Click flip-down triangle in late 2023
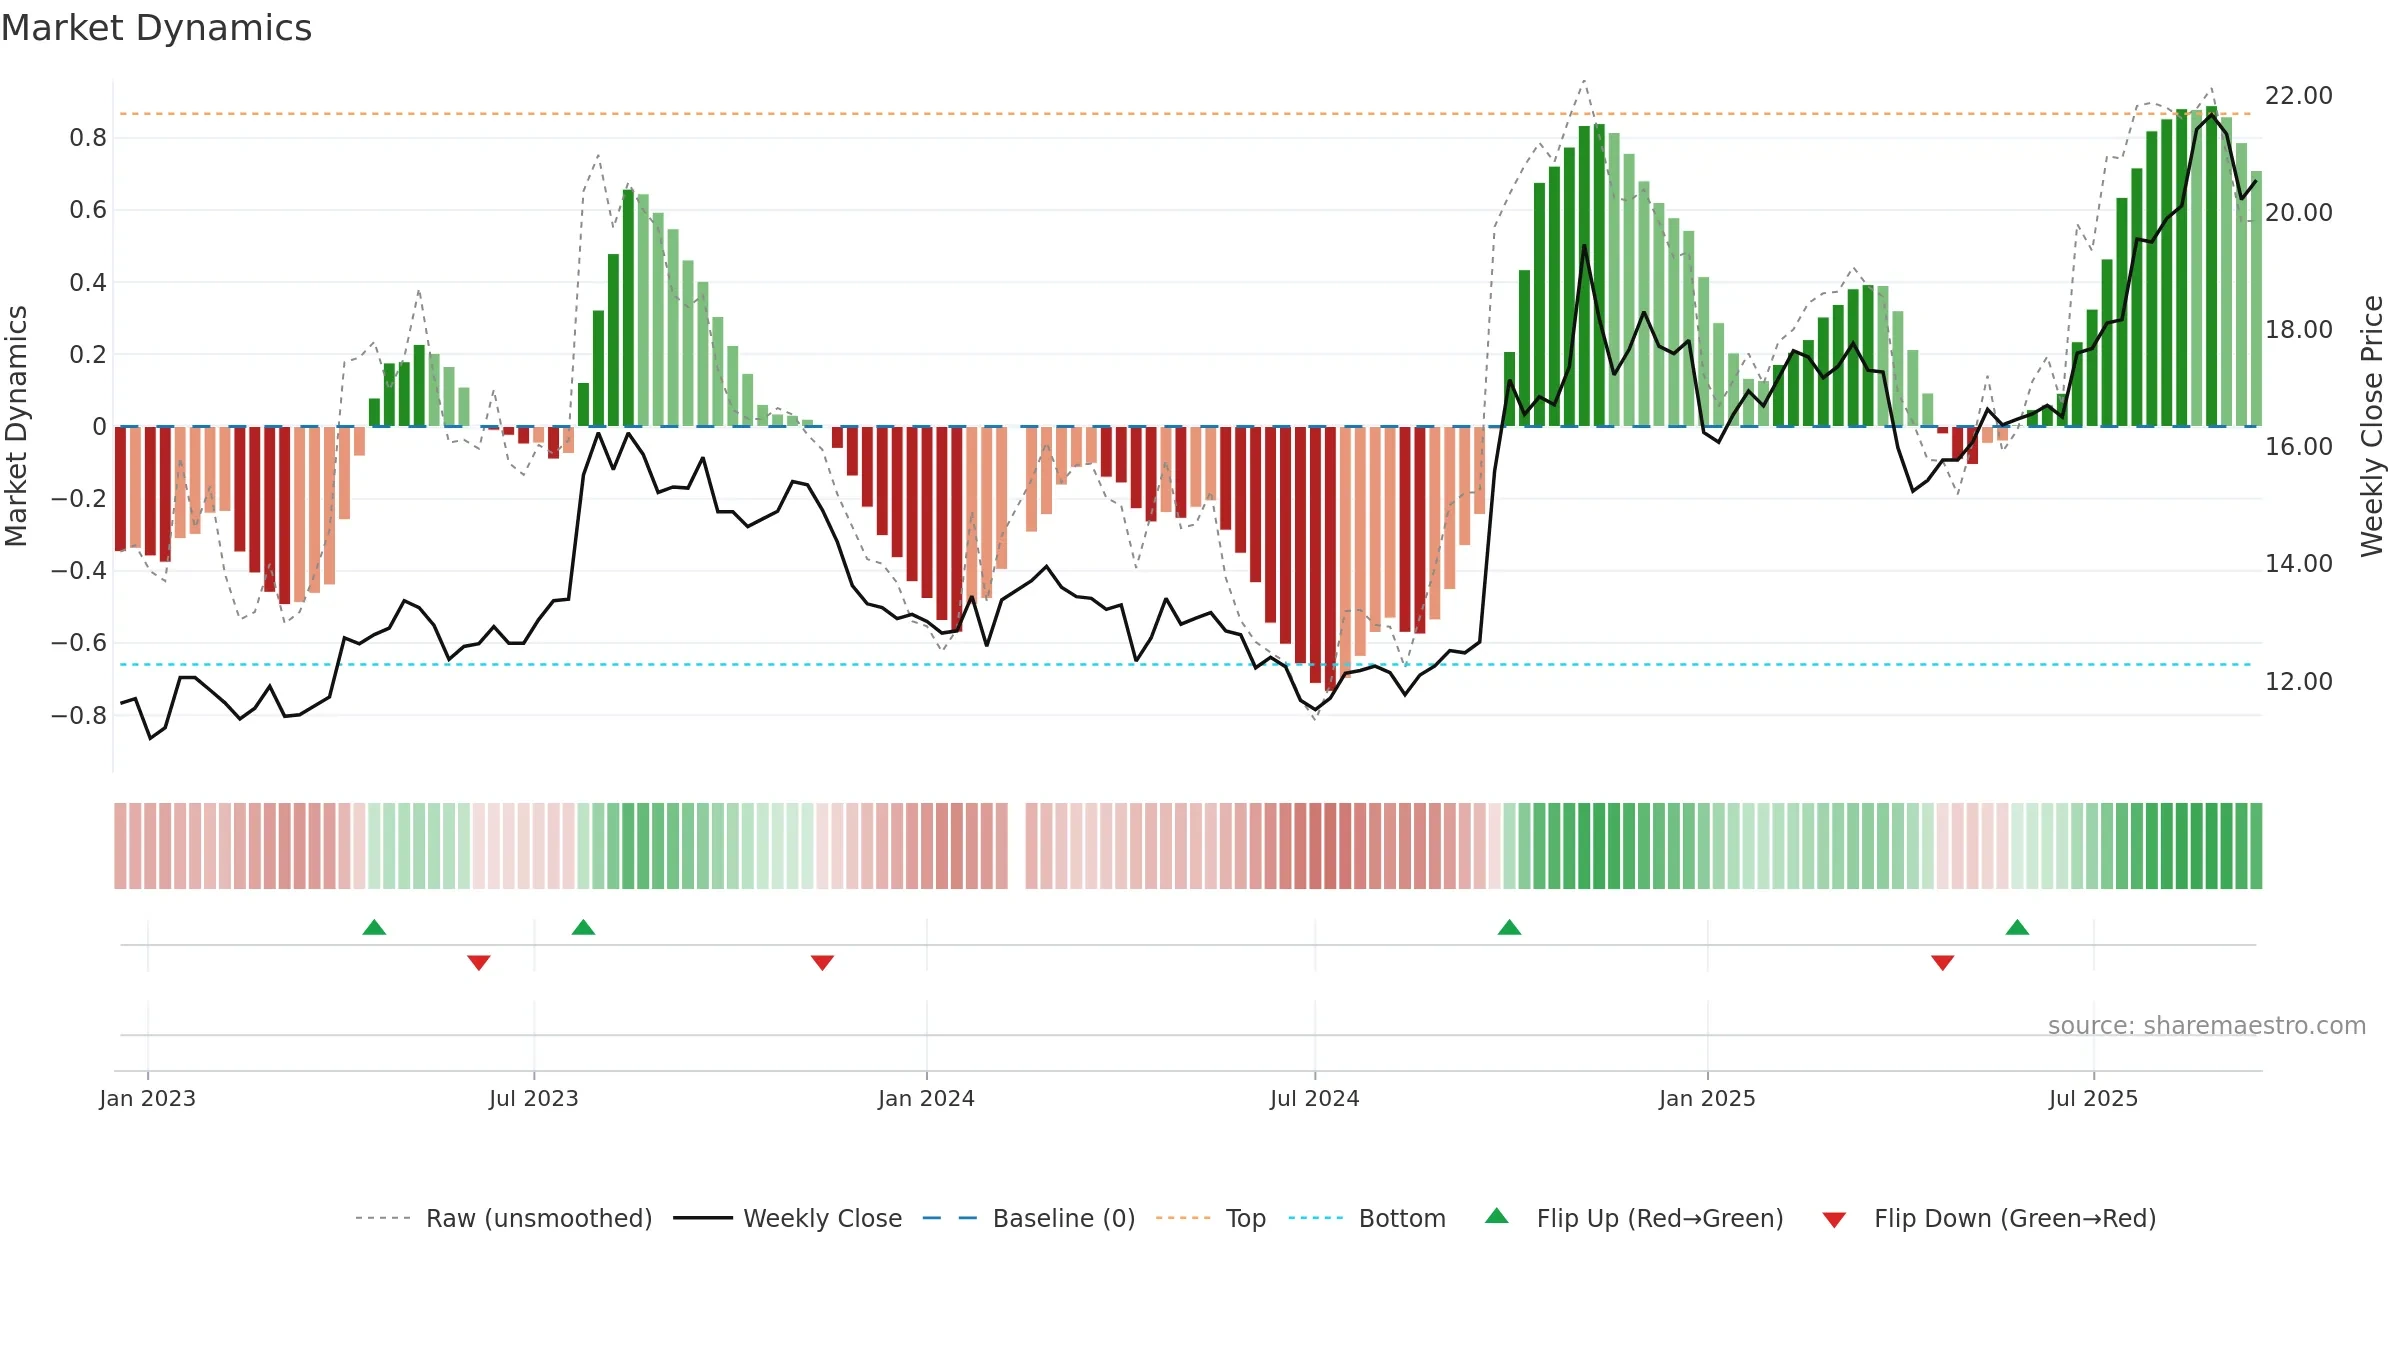 pos(822,963)
